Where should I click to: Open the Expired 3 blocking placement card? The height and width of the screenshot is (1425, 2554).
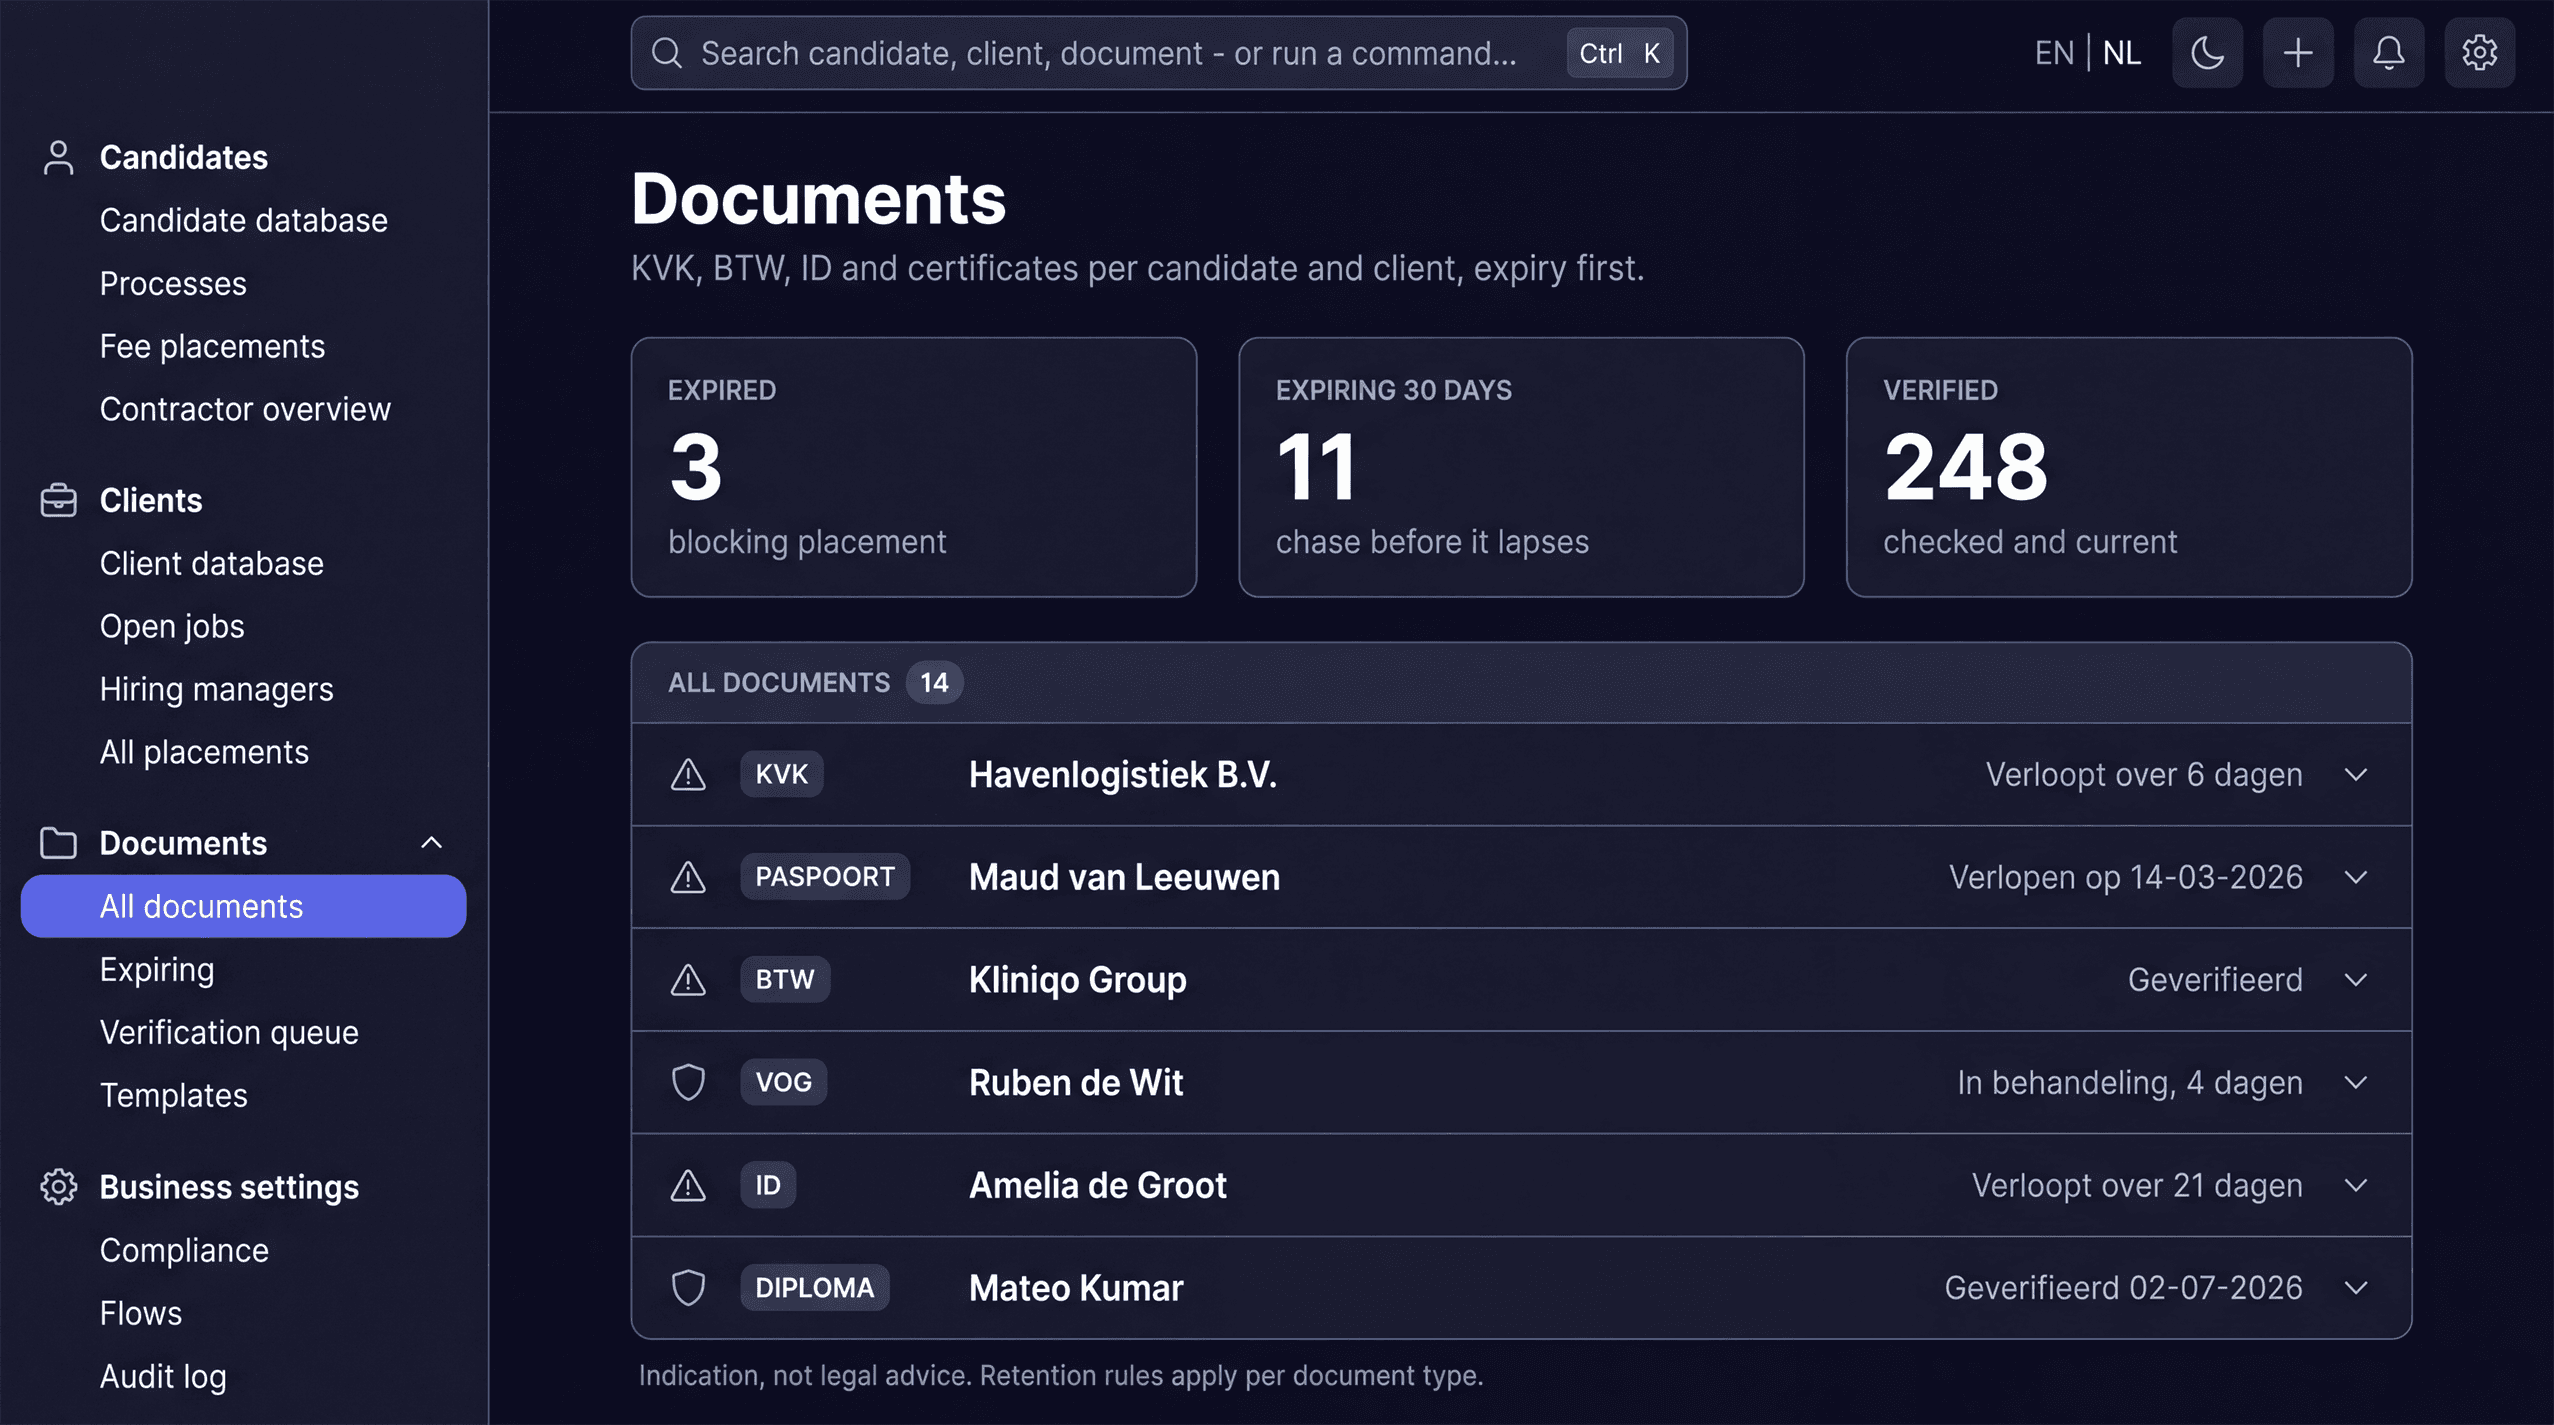(914, 467)
